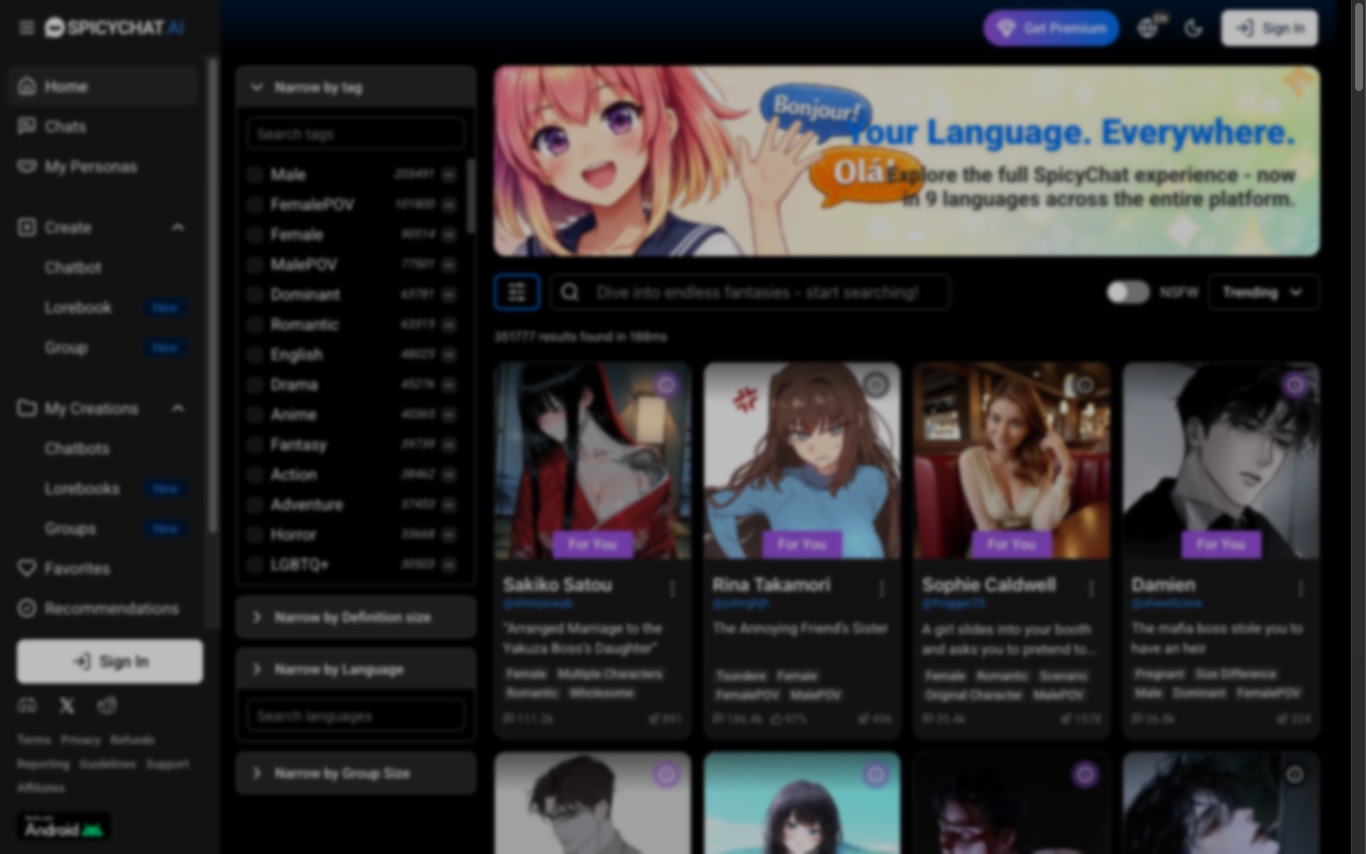Viewport: 1366px width, 854px height.
Task: Click Sign In button in top bar
Action: click(x=1269, y=28)
